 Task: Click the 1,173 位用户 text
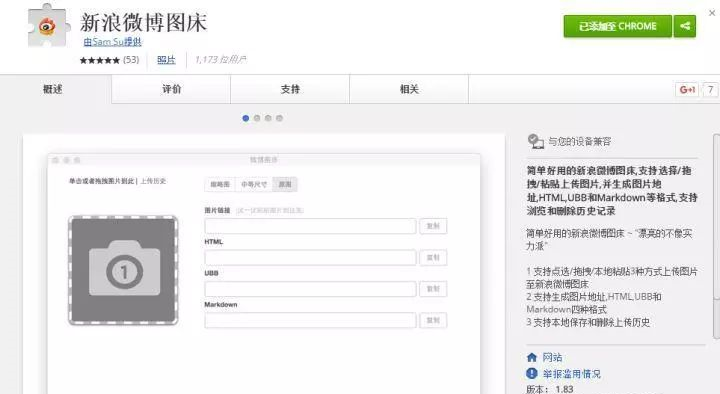(x=220, y=60)
